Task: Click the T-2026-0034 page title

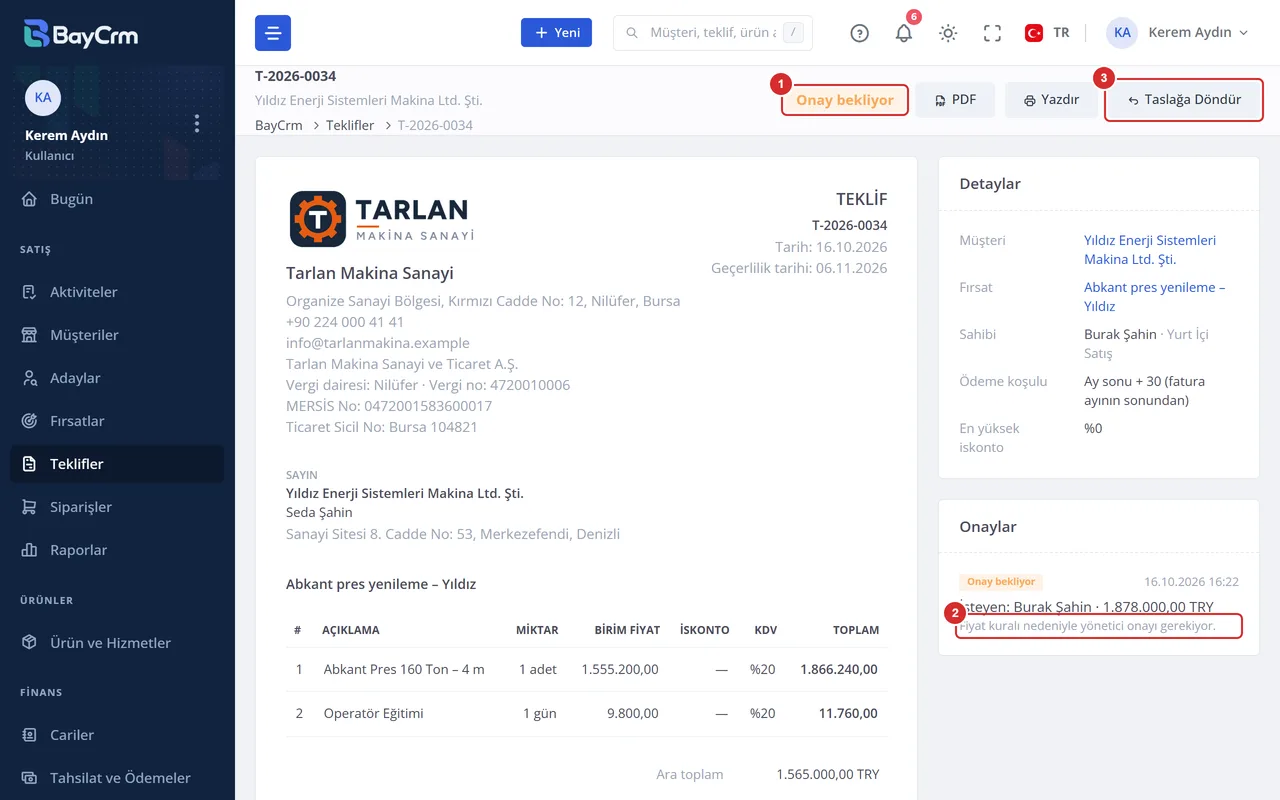Action: (x=296, y=76)
